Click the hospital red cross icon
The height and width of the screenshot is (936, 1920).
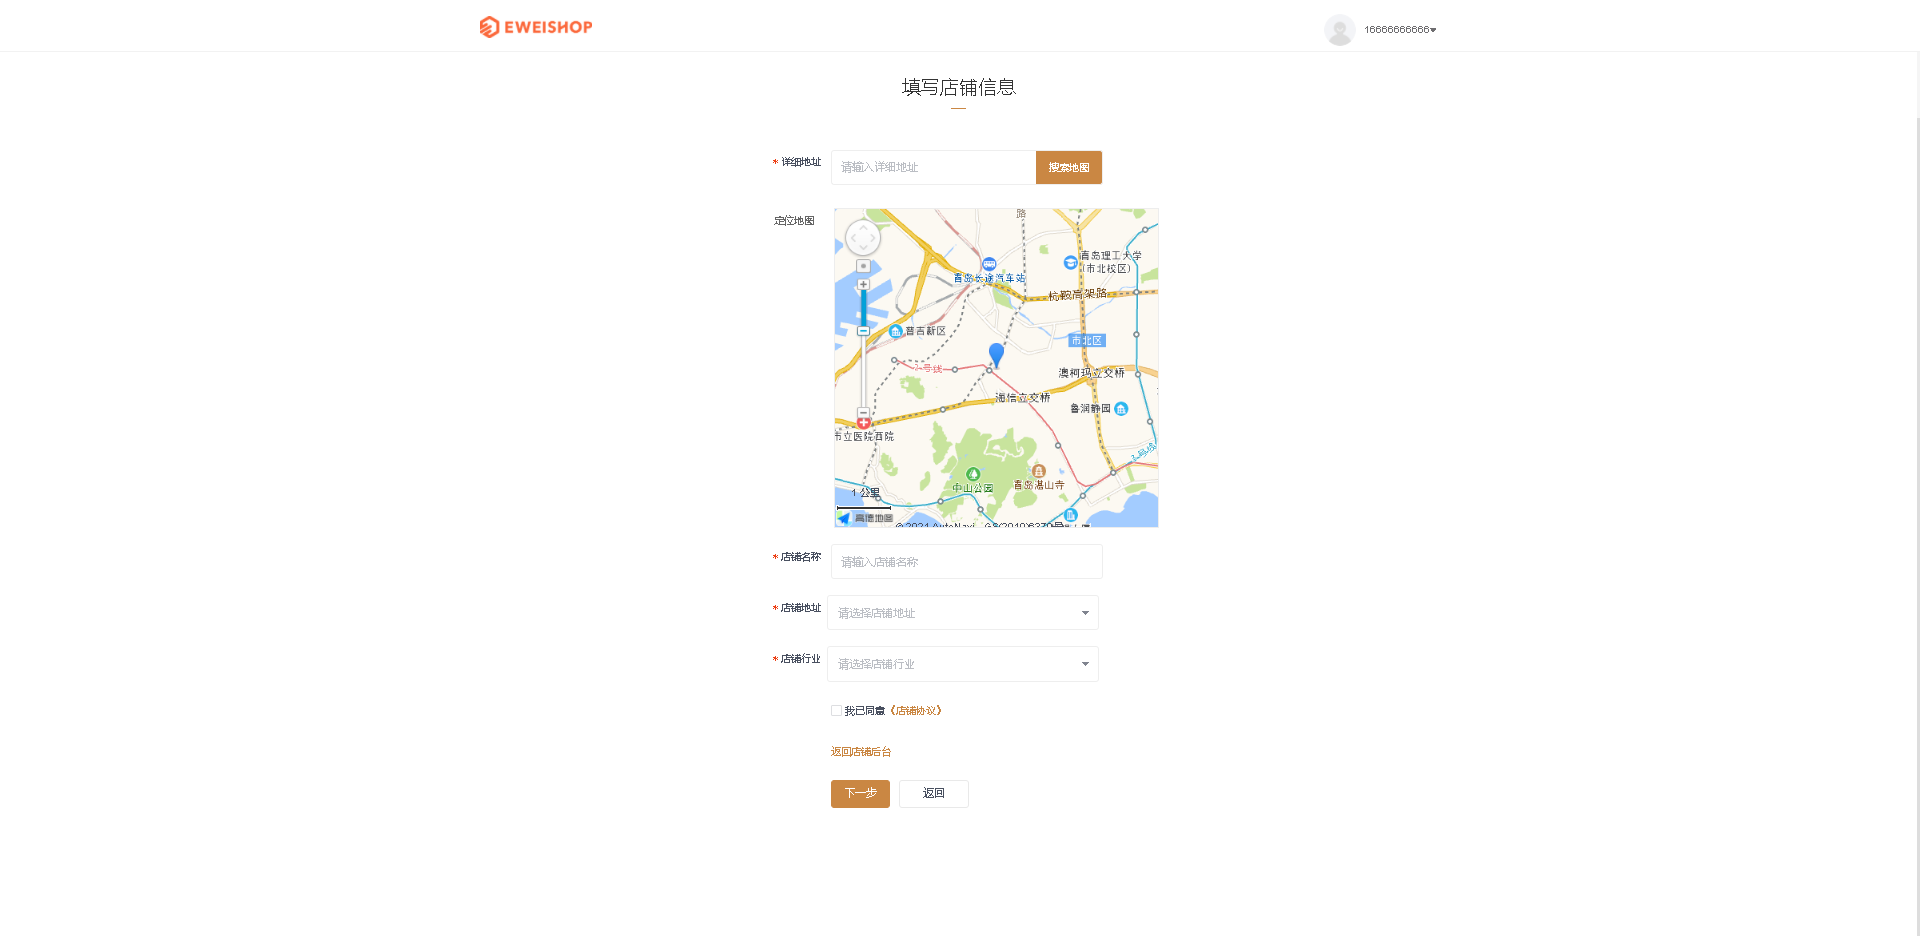click(863, 423)
